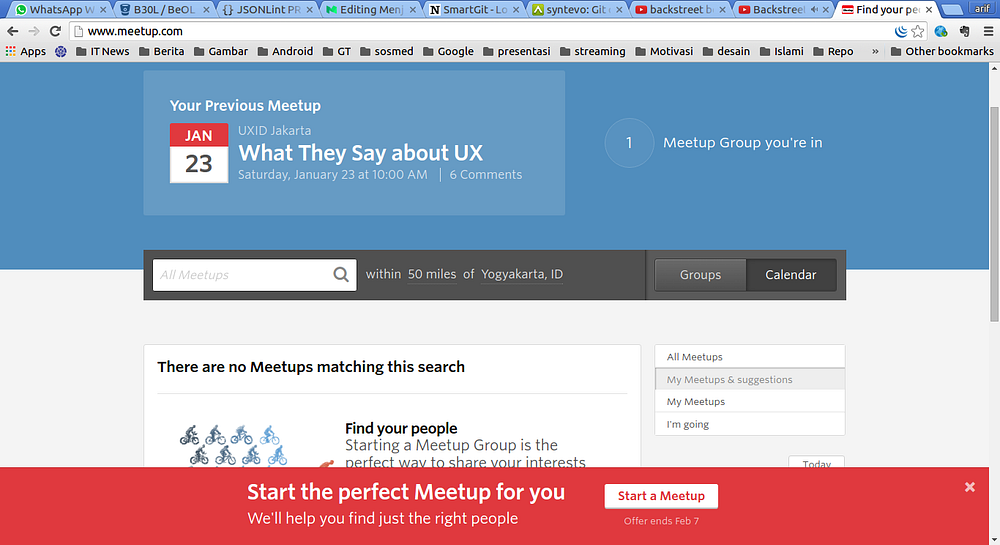
Task: Change the 50 miles distance selector
Action: pos(432,275)
